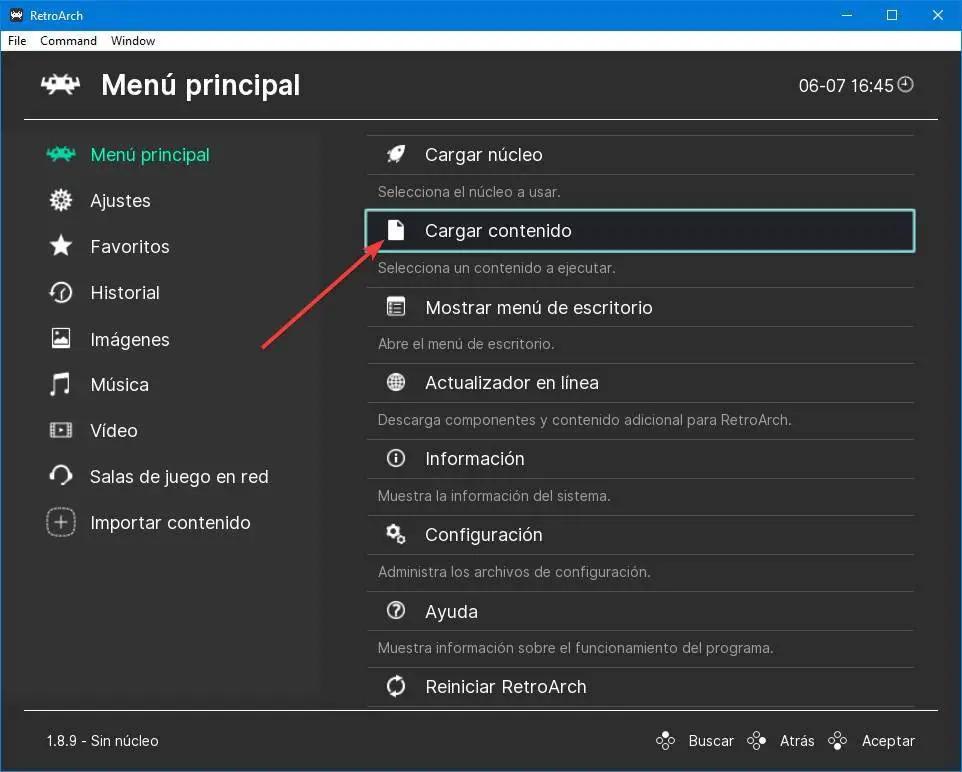The image size is (962, 772).
Task: Minimize the RetroArch window
Action: tap(847, 15)
